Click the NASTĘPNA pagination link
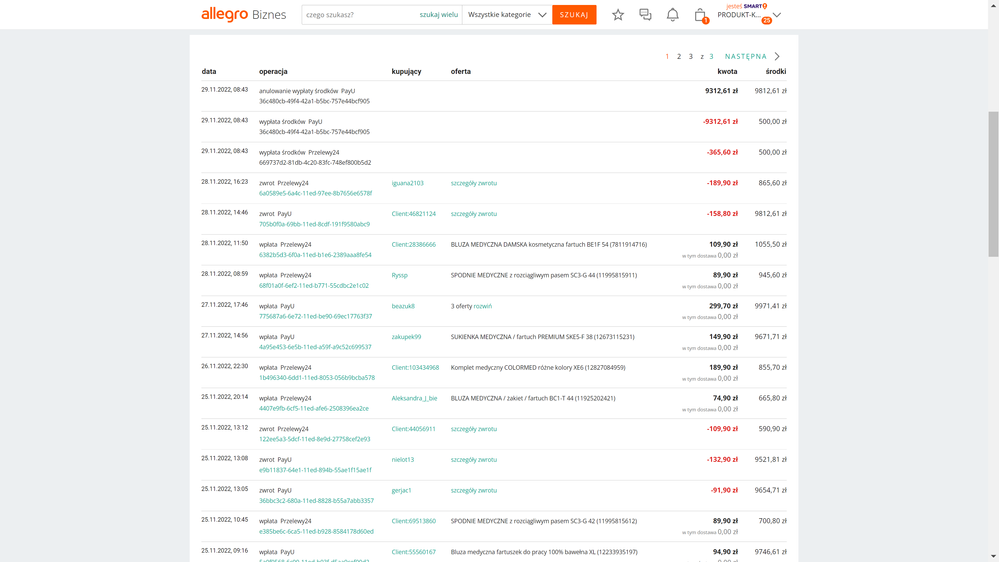The image size is (999, 562). [x=745, y=57]
